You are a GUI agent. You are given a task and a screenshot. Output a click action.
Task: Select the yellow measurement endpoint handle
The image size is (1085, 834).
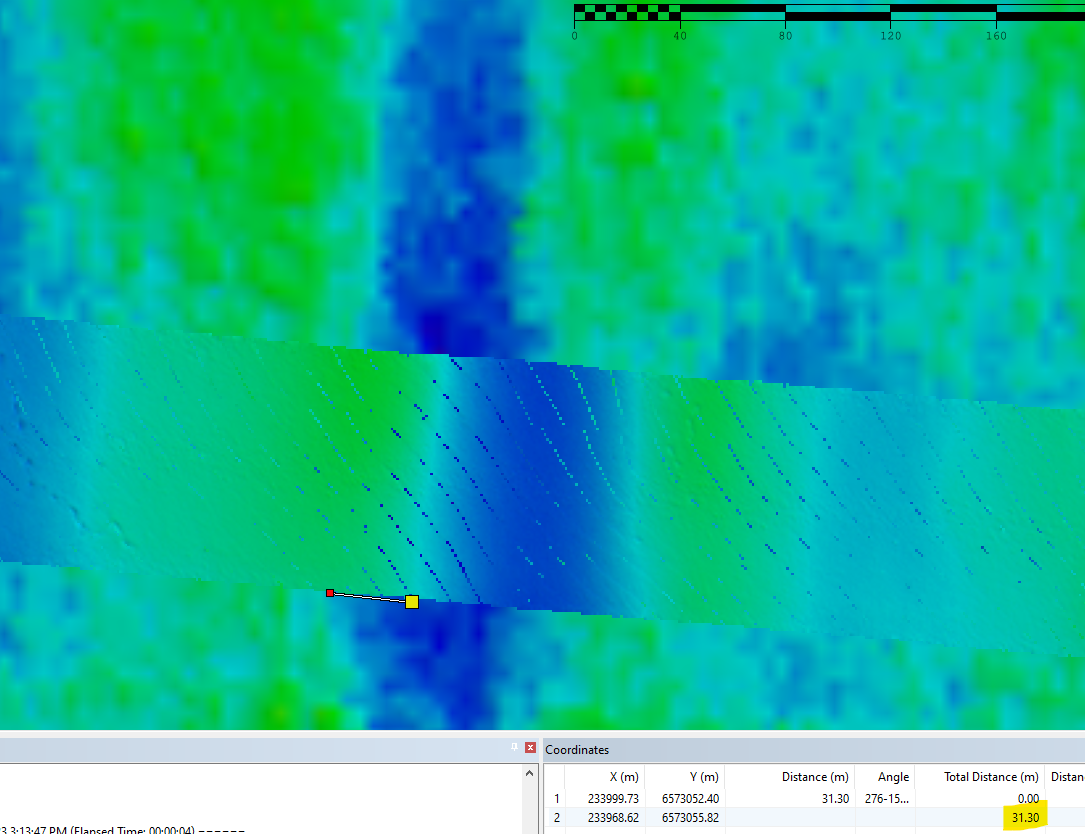point(411,601)
